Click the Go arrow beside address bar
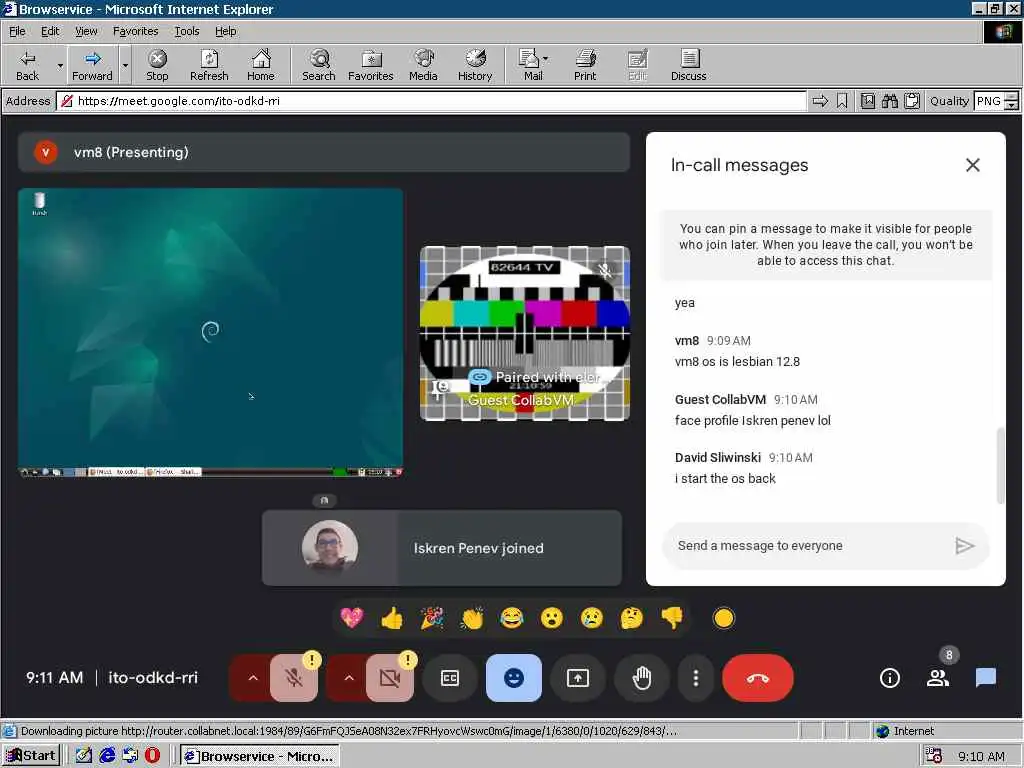This screenshot has height=768, width=1024. pos(820,101)
